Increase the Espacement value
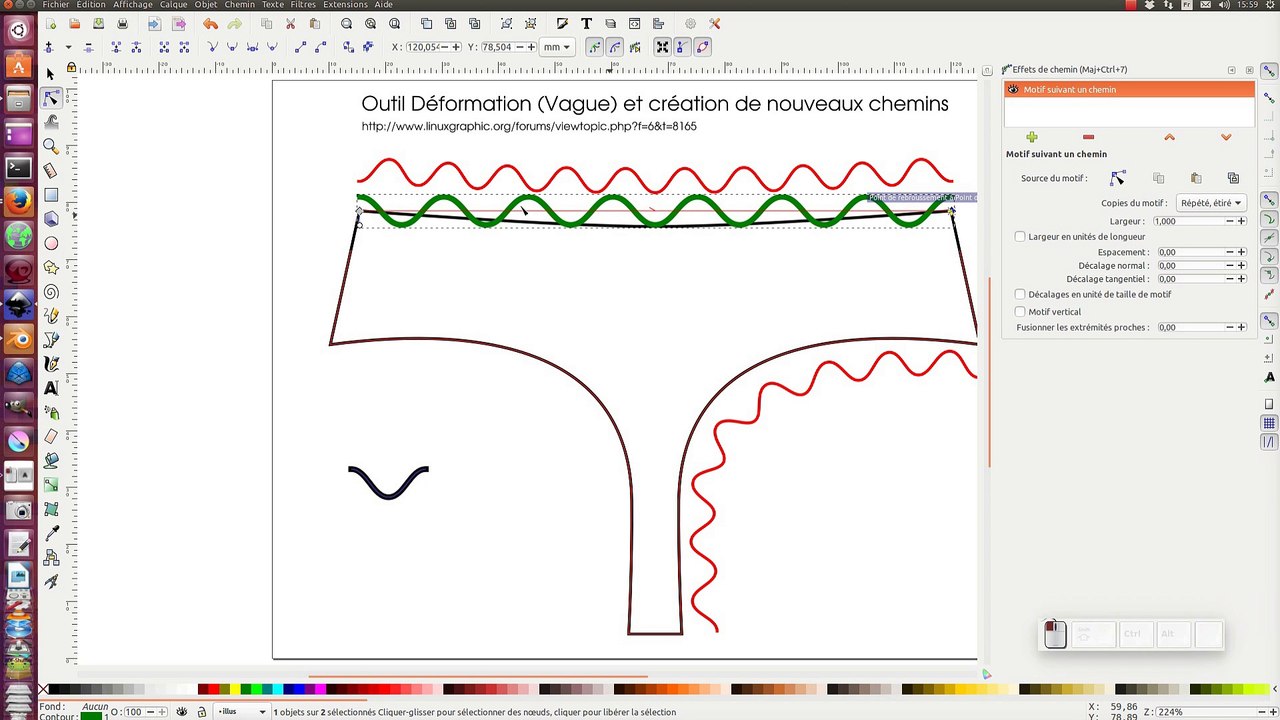 1241,252
